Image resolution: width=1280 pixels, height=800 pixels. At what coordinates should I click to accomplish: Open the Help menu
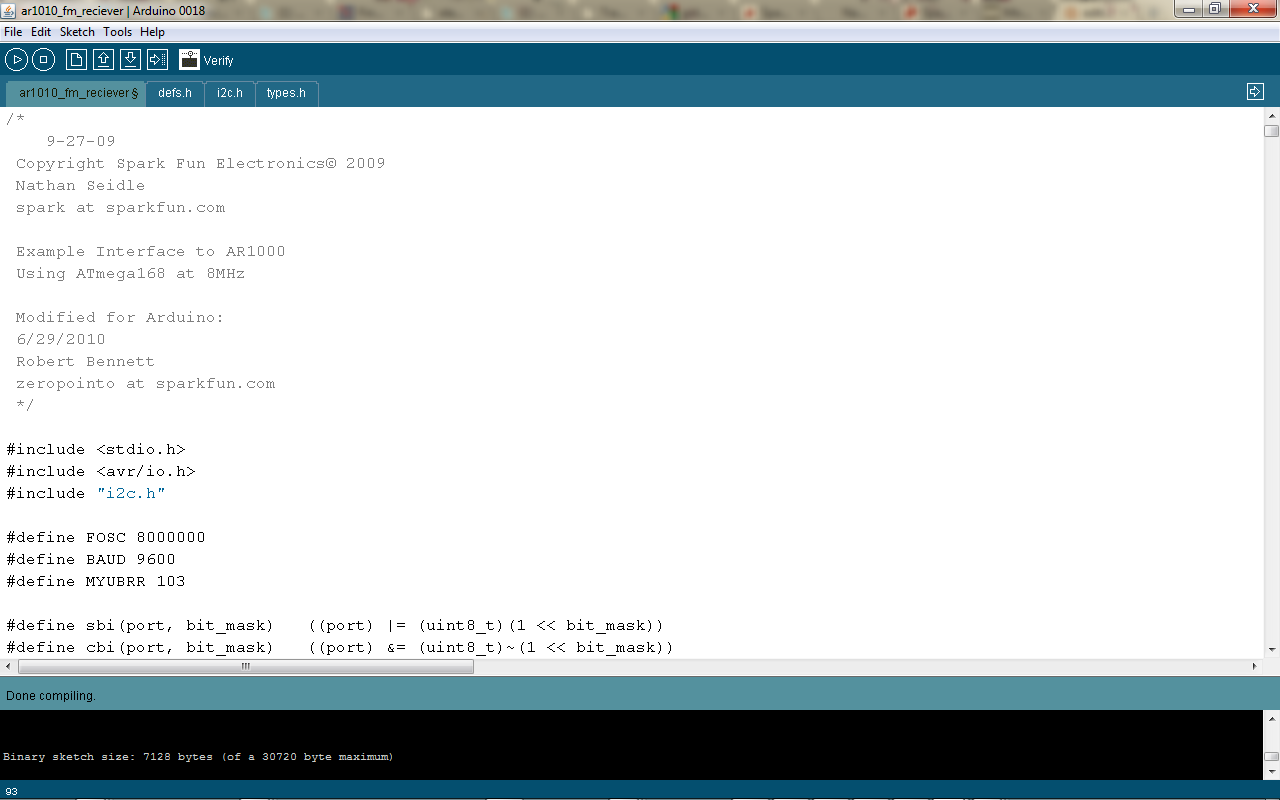click(152, 31)
